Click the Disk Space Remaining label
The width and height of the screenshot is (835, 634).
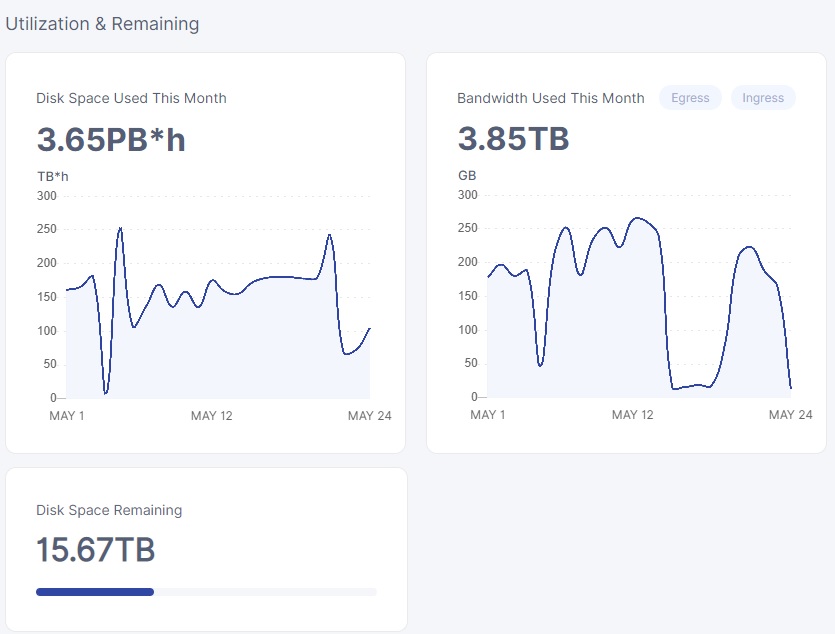pyautogui.click(x=109, y=510)
